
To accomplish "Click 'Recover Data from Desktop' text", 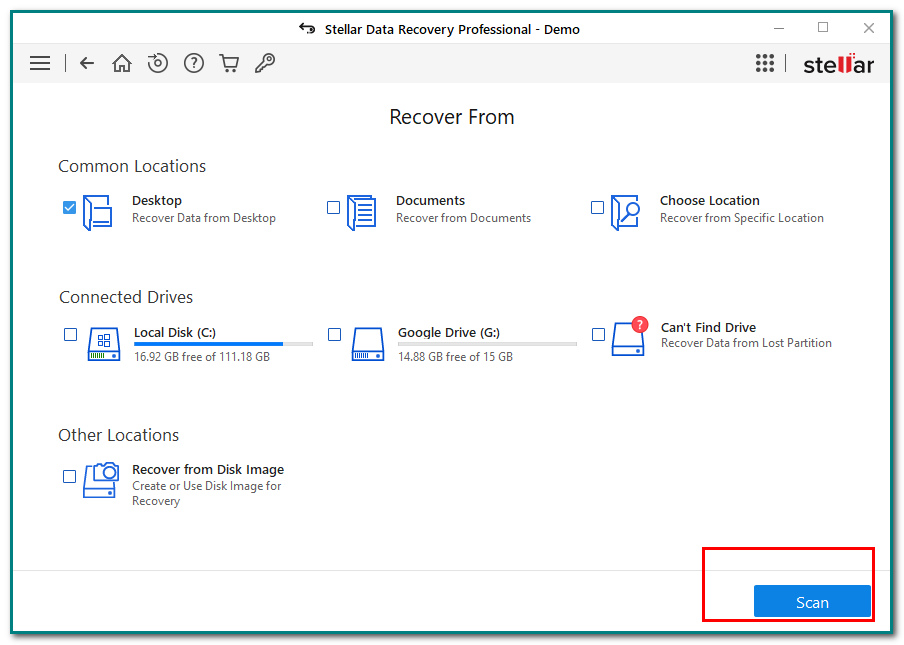I will click(x=204, y=218).
